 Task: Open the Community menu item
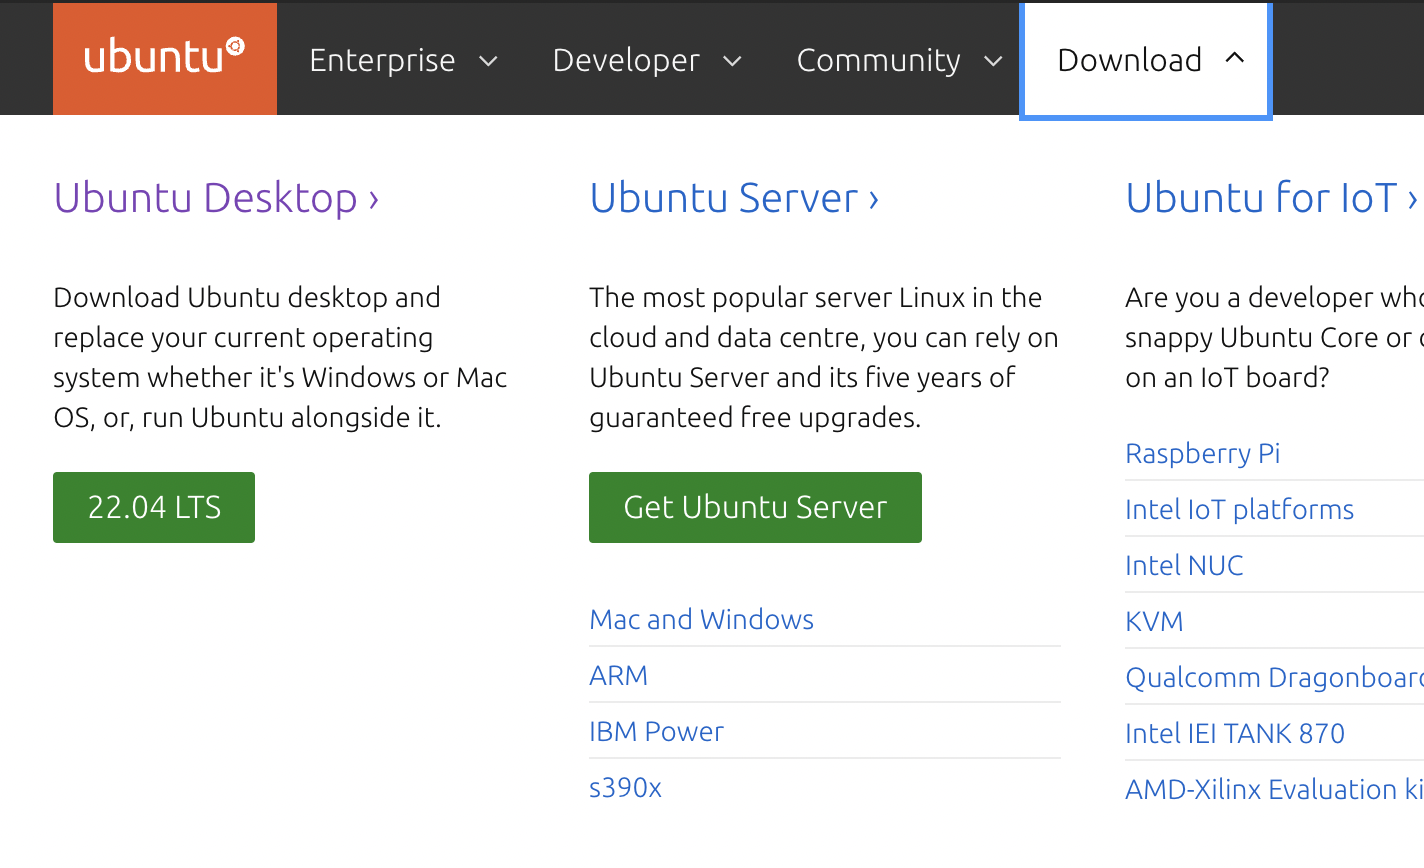(878, 61)
